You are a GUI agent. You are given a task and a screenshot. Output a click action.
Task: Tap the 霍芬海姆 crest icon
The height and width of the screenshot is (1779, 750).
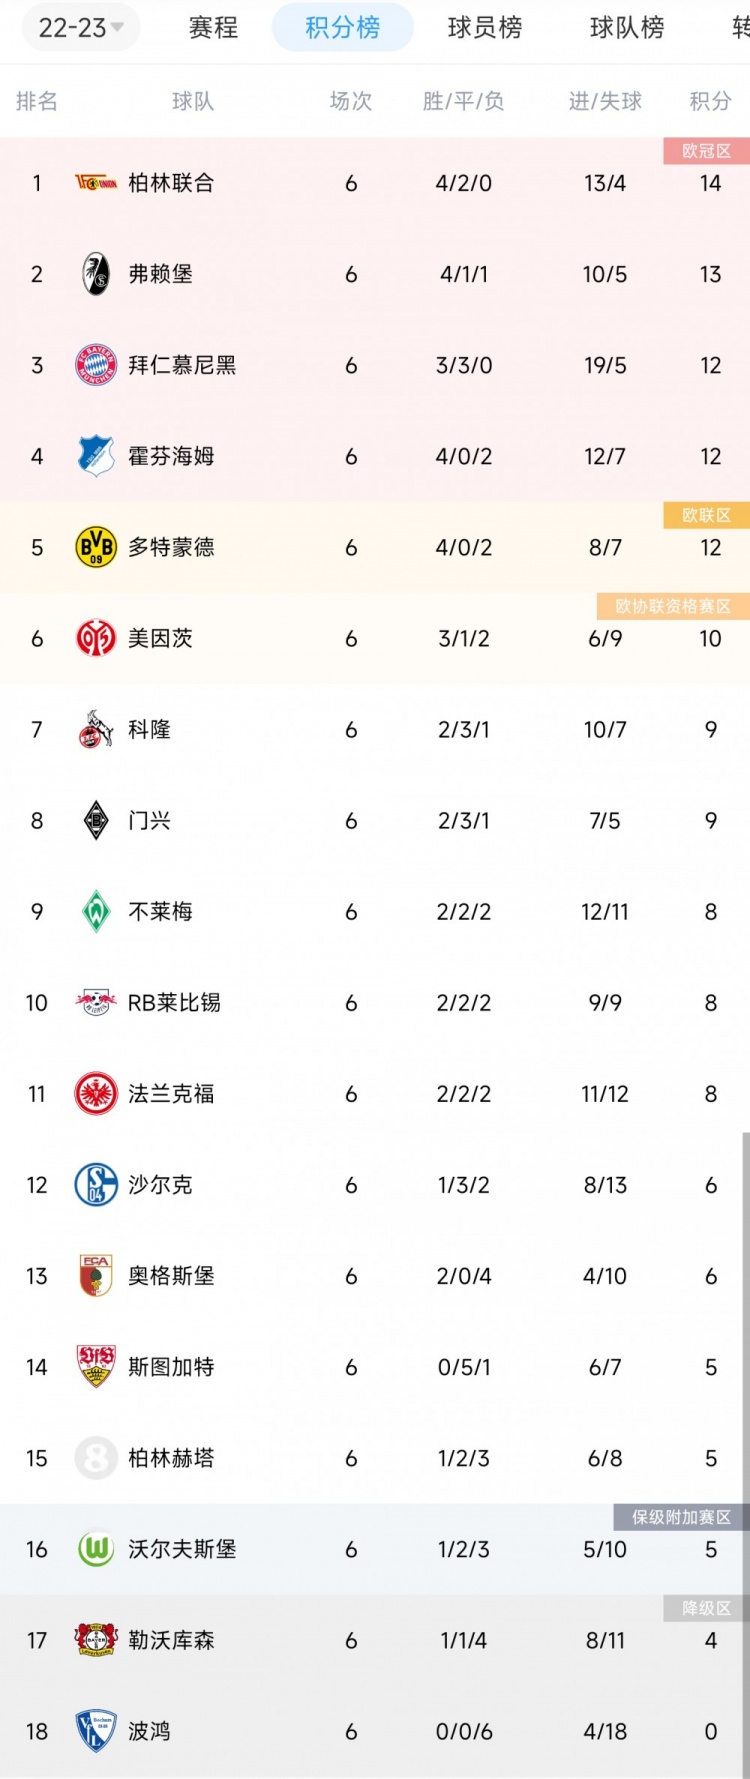pyautogui.click(x=96, y=456)
